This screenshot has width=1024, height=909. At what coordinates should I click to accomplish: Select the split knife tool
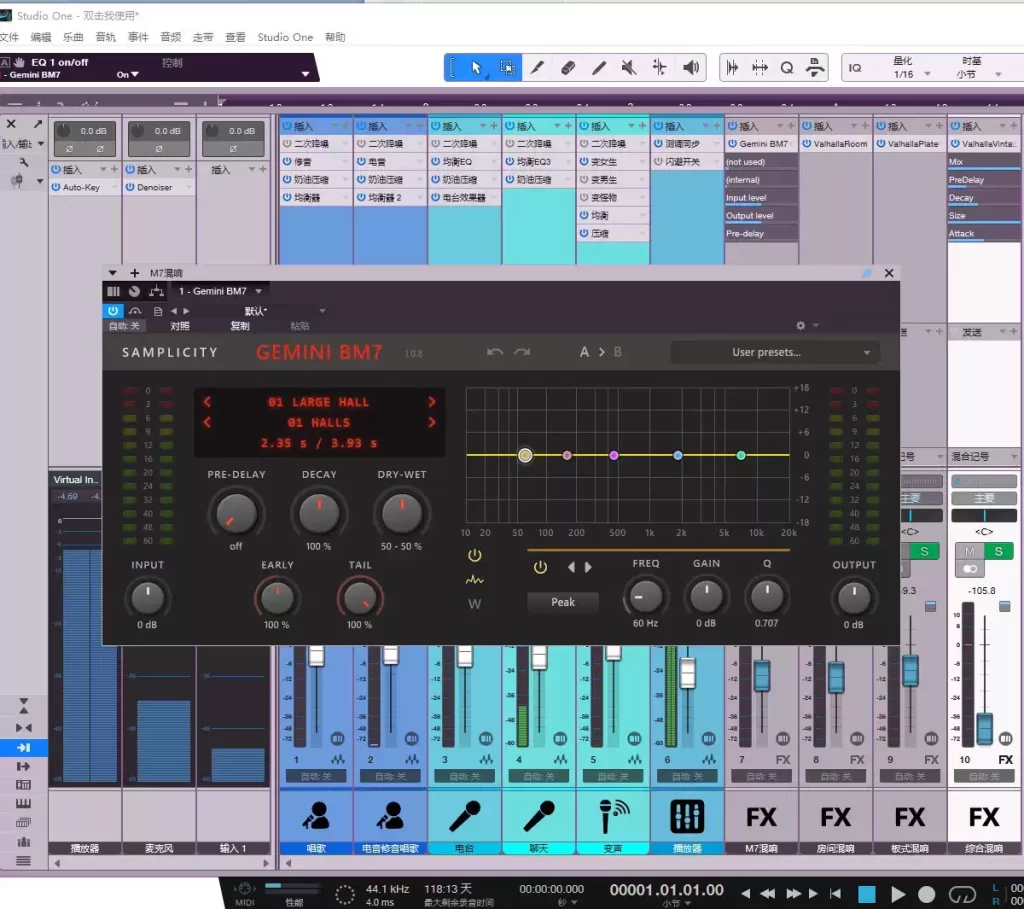click(x=537, y=67)
